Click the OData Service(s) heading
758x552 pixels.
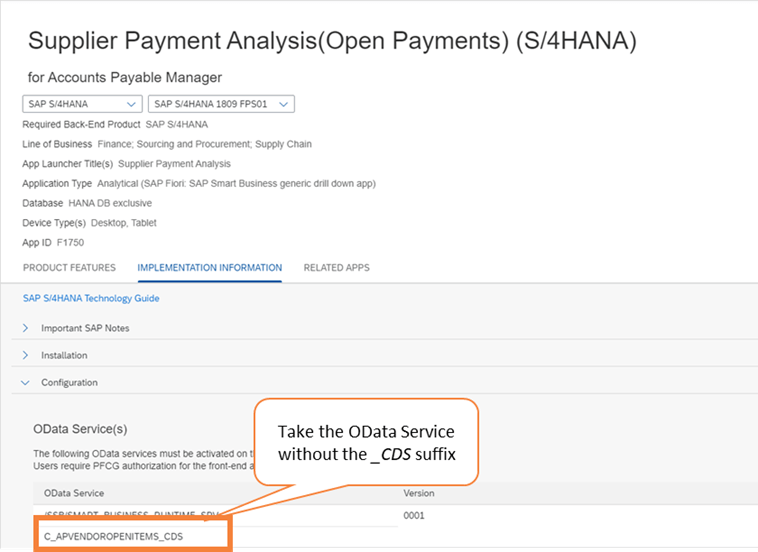pos(80,429)
